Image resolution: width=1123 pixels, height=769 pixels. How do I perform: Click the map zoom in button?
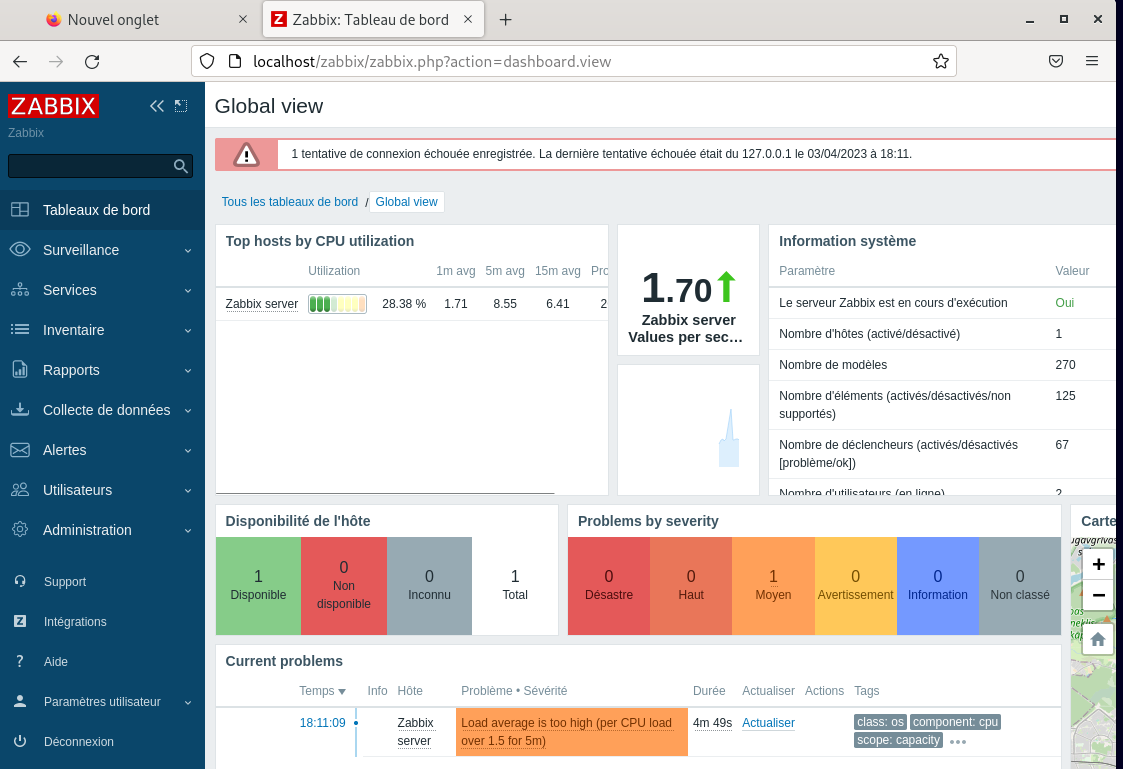point(1098,564)
